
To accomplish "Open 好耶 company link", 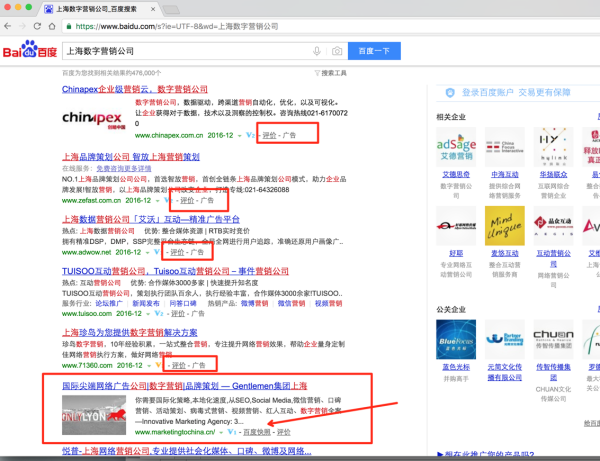I will pyautogui.click(x=456, y=253).
